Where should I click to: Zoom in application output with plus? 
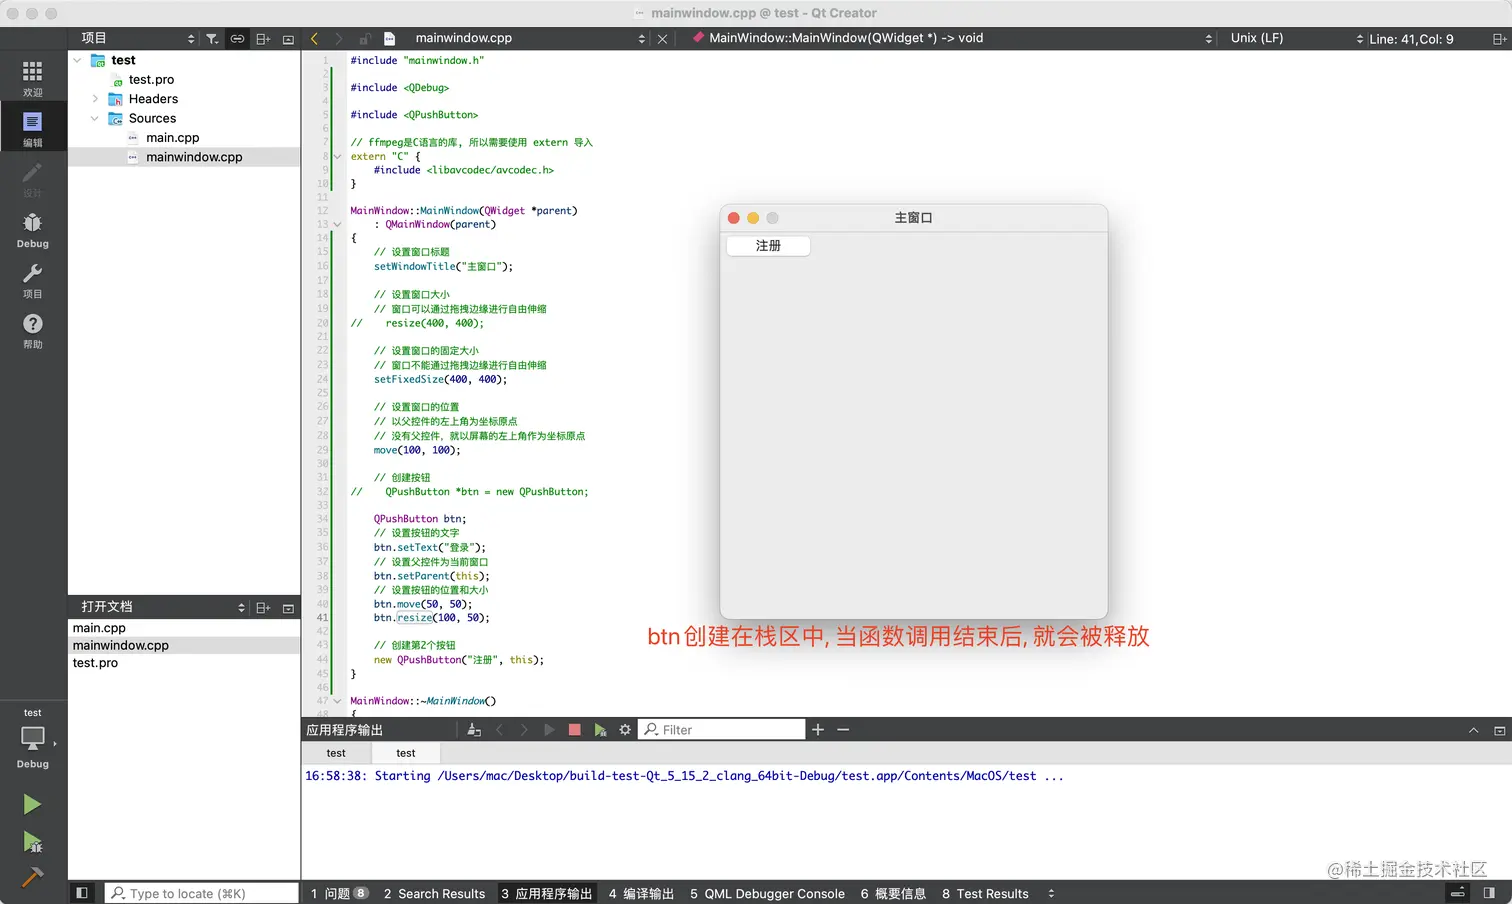coord(818,730)
